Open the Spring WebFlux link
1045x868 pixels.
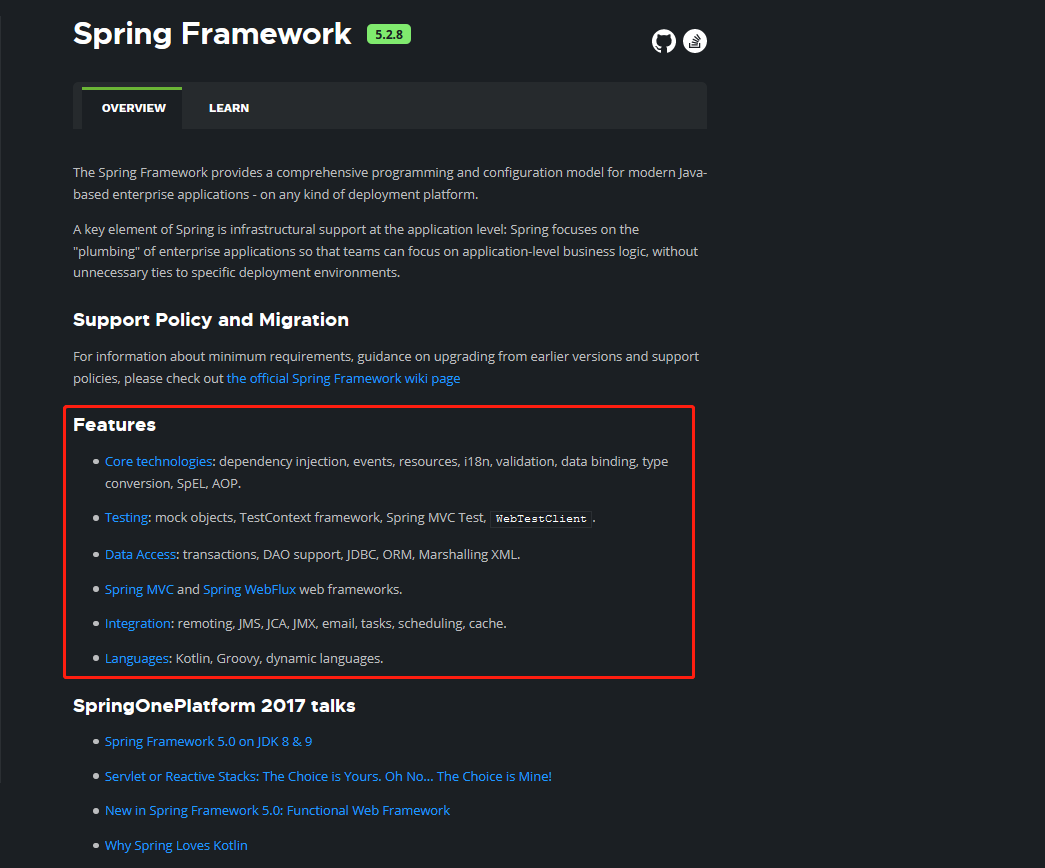(x=249, y=589)
